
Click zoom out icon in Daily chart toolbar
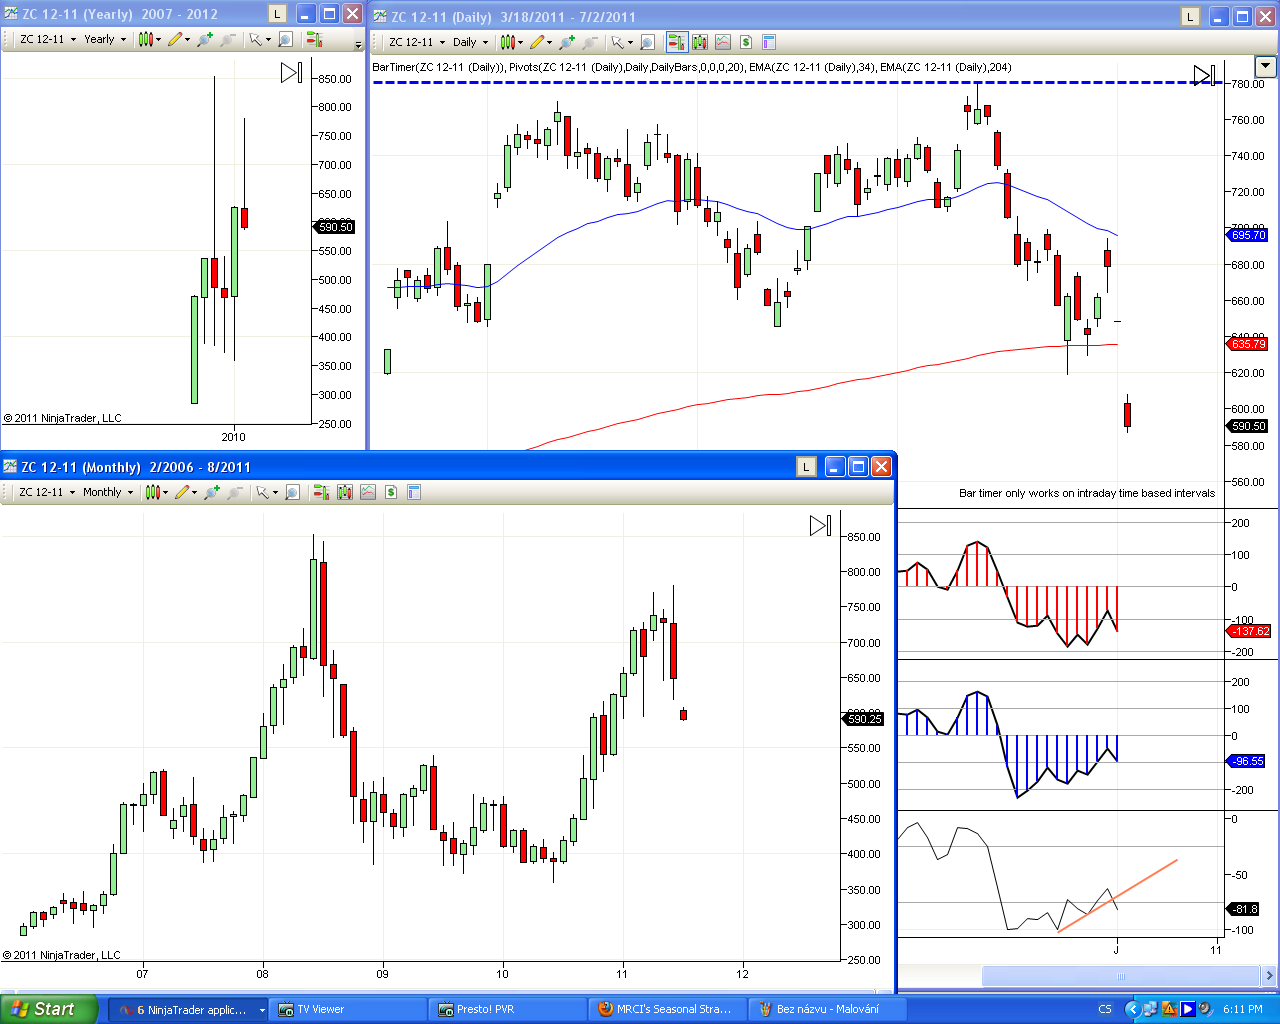[x=590, y=42]
